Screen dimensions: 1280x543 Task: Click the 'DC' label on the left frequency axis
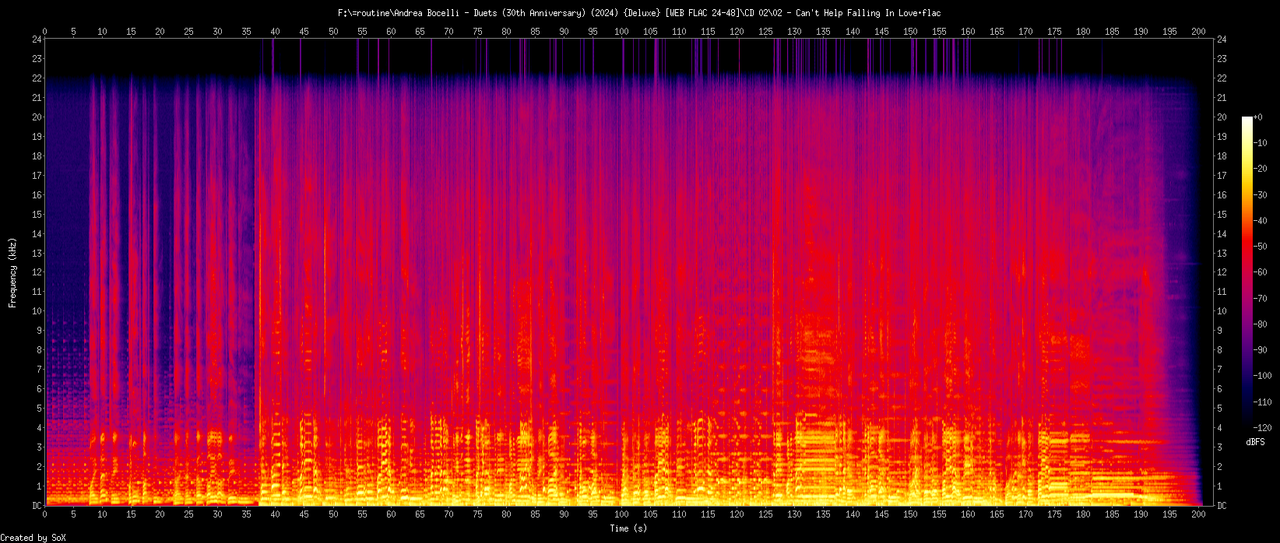36,506
